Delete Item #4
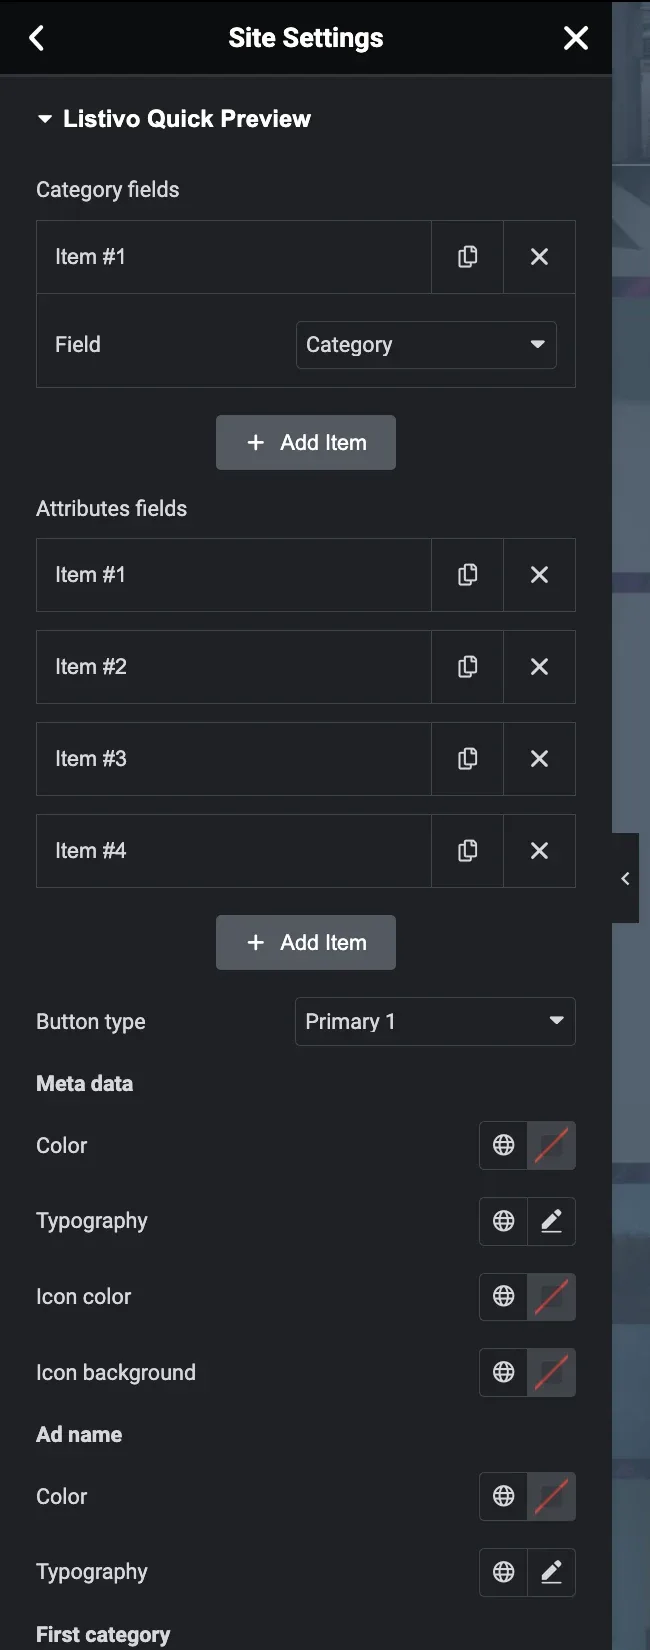The height and width of the screenshot is (1650, 650). [x=539, y=851]
